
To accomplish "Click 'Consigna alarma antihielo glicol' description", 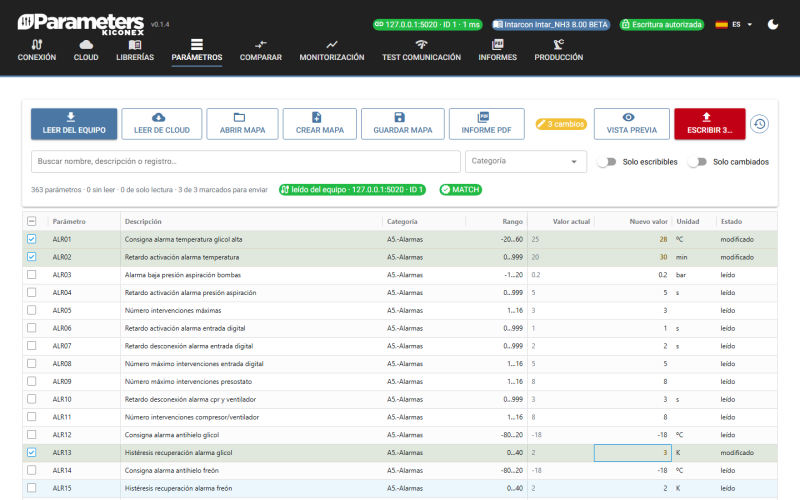I will click(172, 435).
